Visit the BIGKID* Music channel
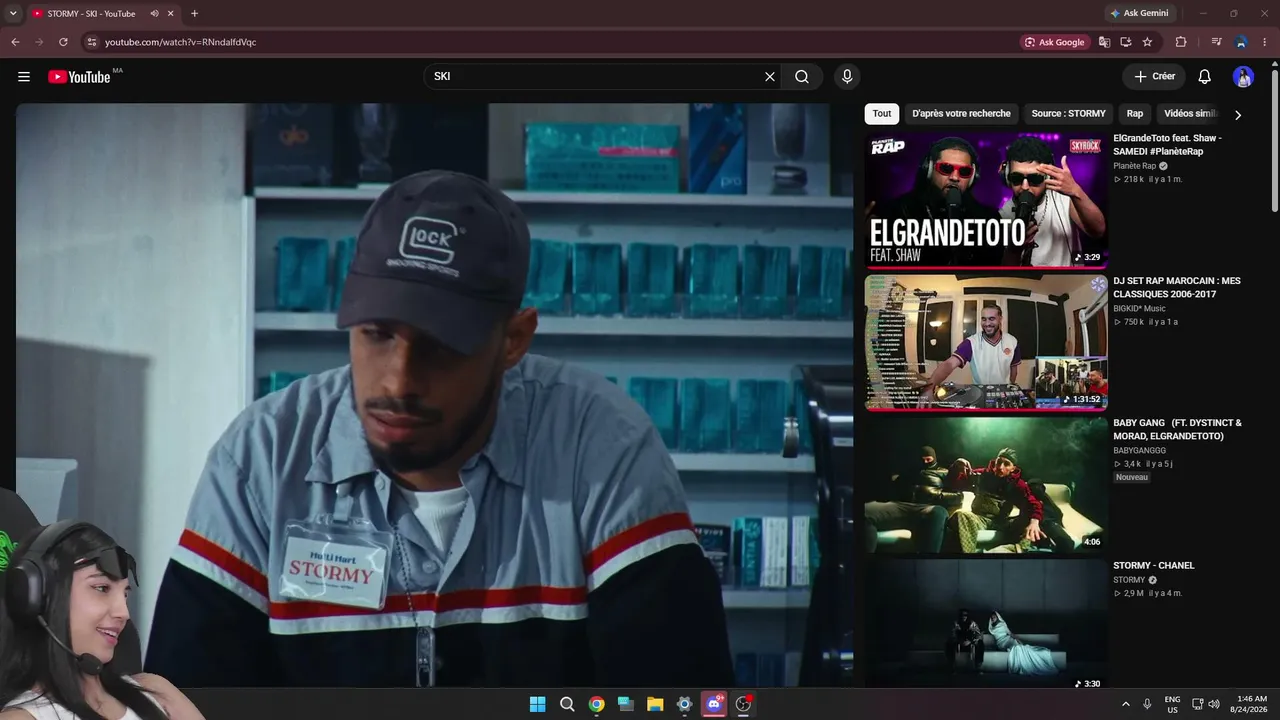The width and height of the screenshot is (1280, 720). [x=1139, y=309]
